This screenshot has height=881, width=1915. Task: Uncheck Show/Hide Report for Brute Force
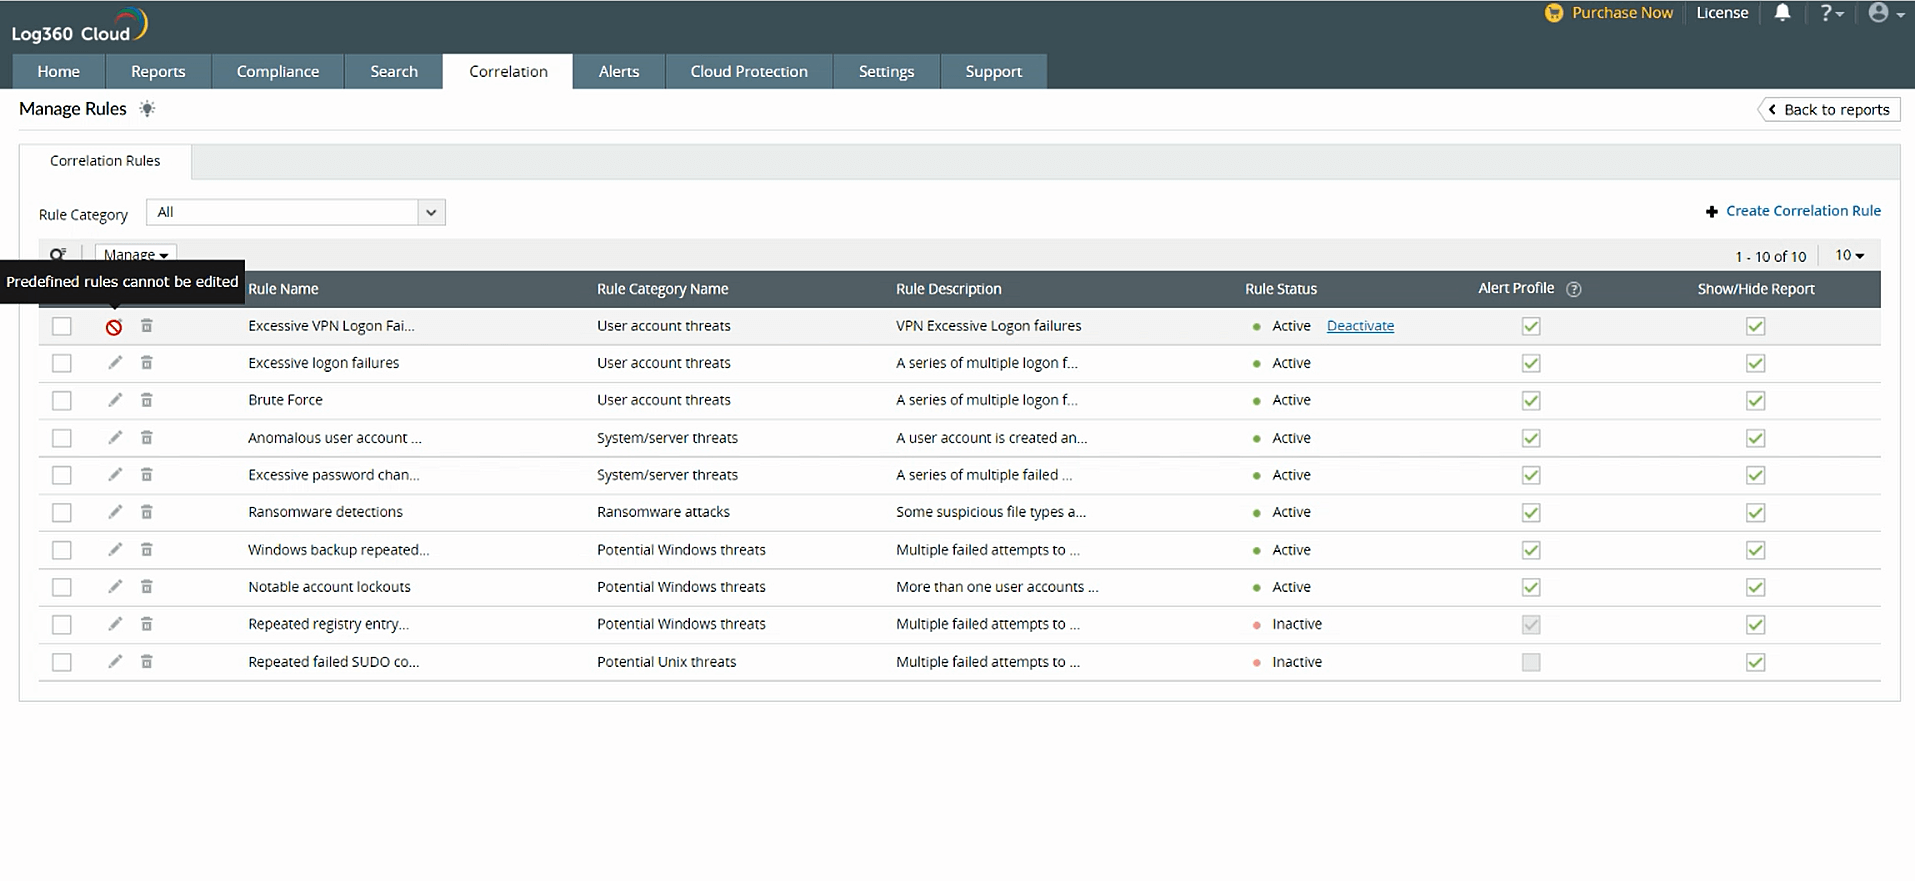[x=1755, y=401]
